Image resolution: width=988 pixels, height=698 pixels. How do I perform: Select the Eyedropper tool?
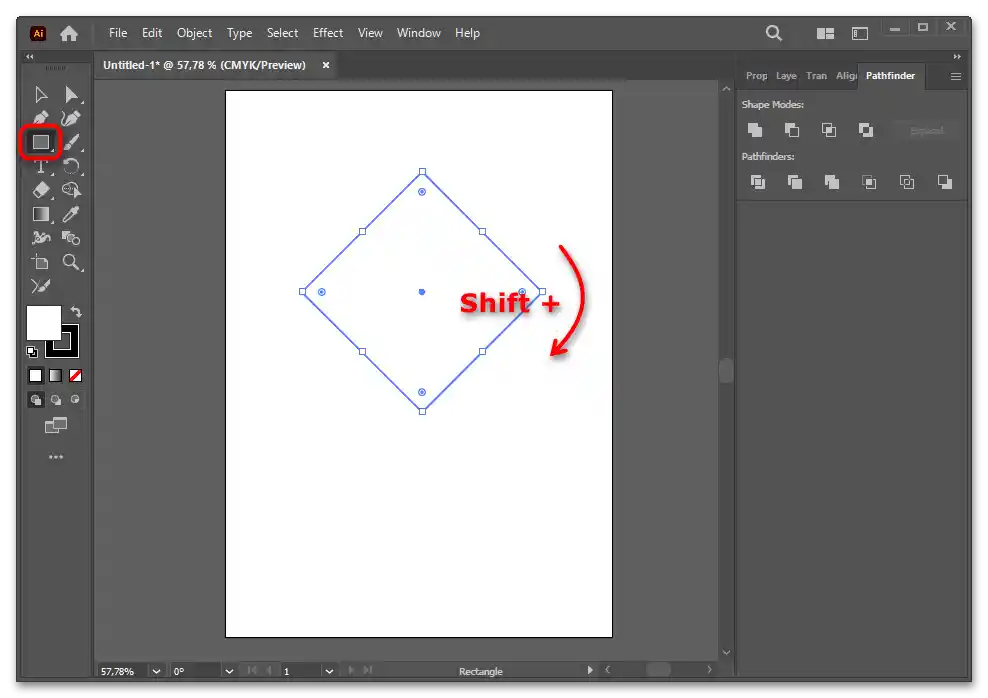pyautogui.click(x=71, y=214)
